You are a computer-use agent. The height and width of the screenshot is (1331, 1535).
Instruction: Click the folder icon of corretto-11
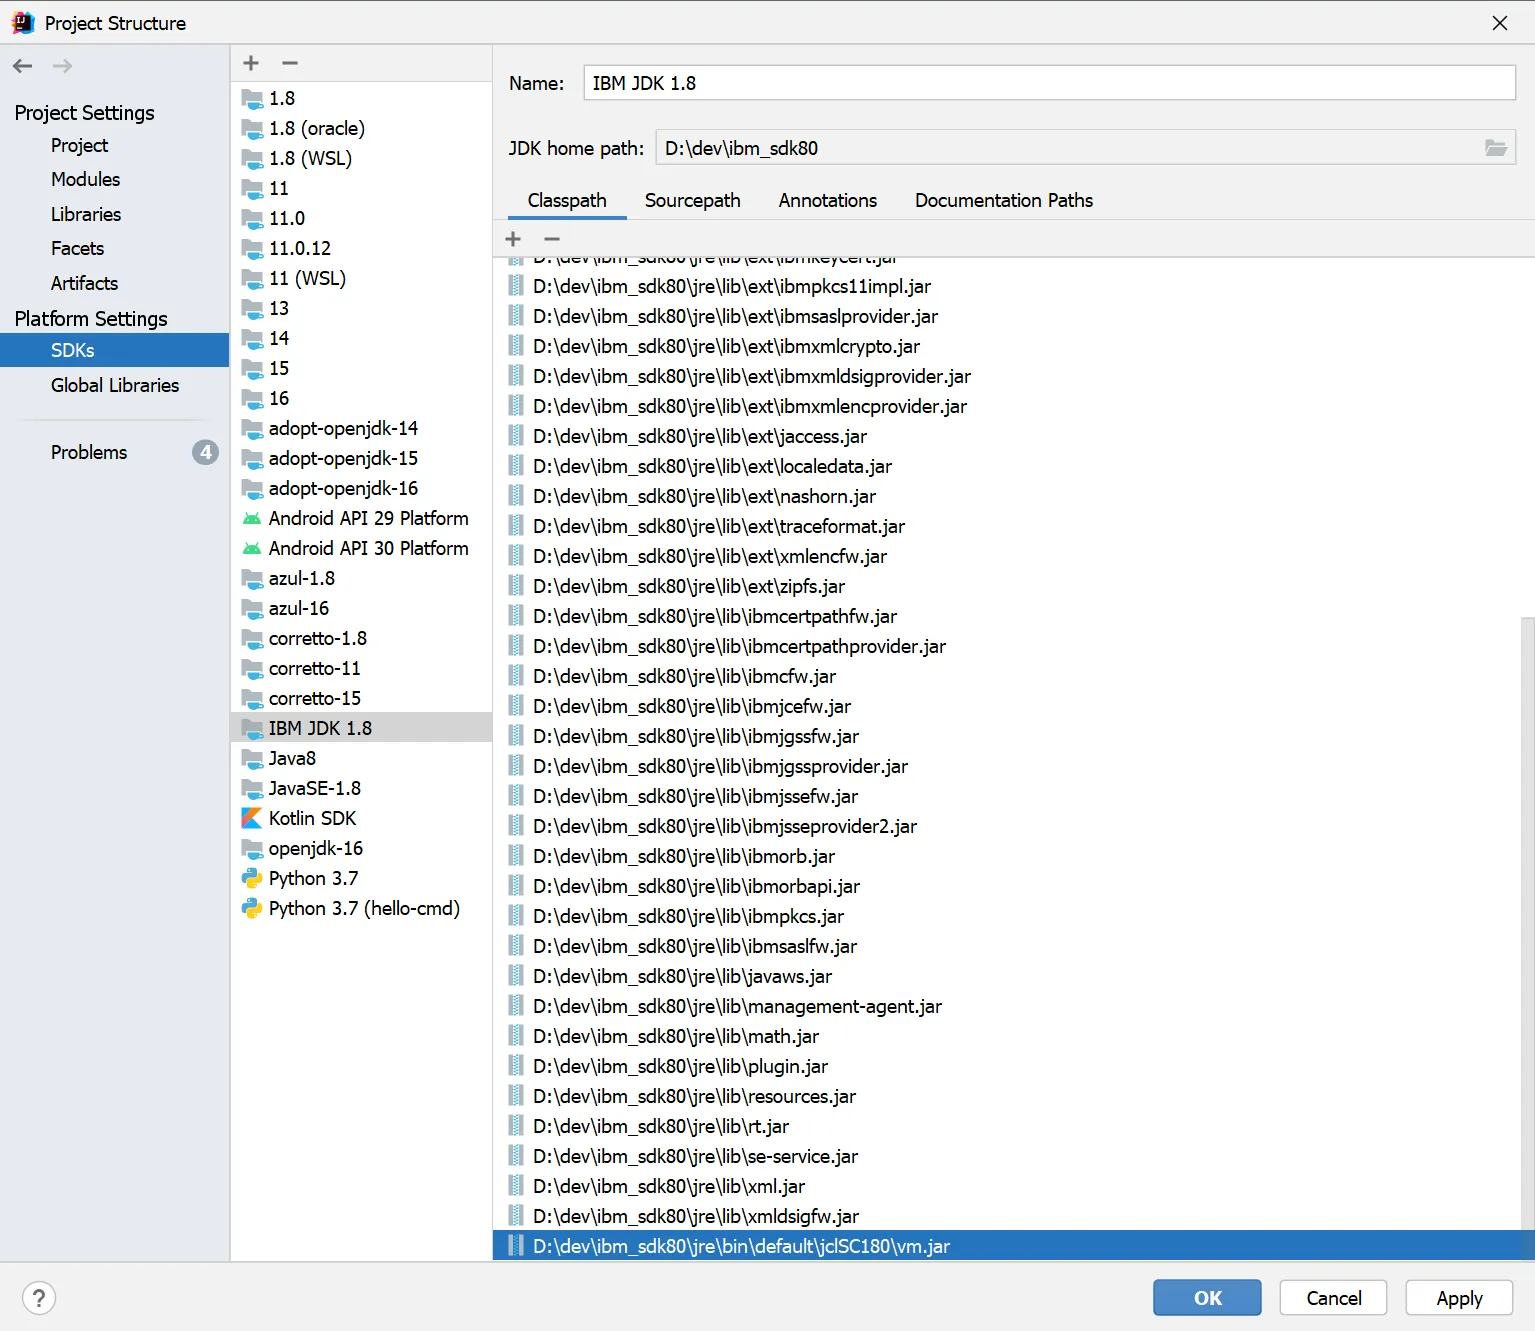point(252,668)
